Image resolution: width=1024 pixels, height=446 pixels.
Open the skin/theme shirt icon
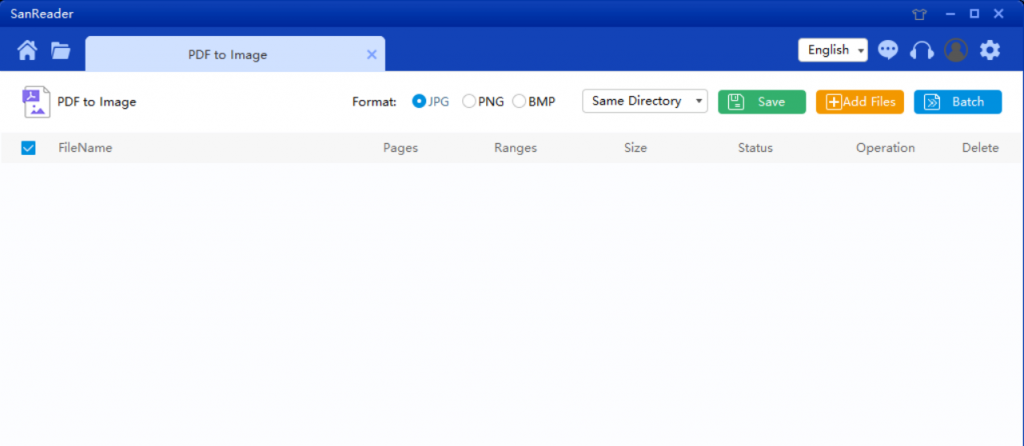(920, 14)
